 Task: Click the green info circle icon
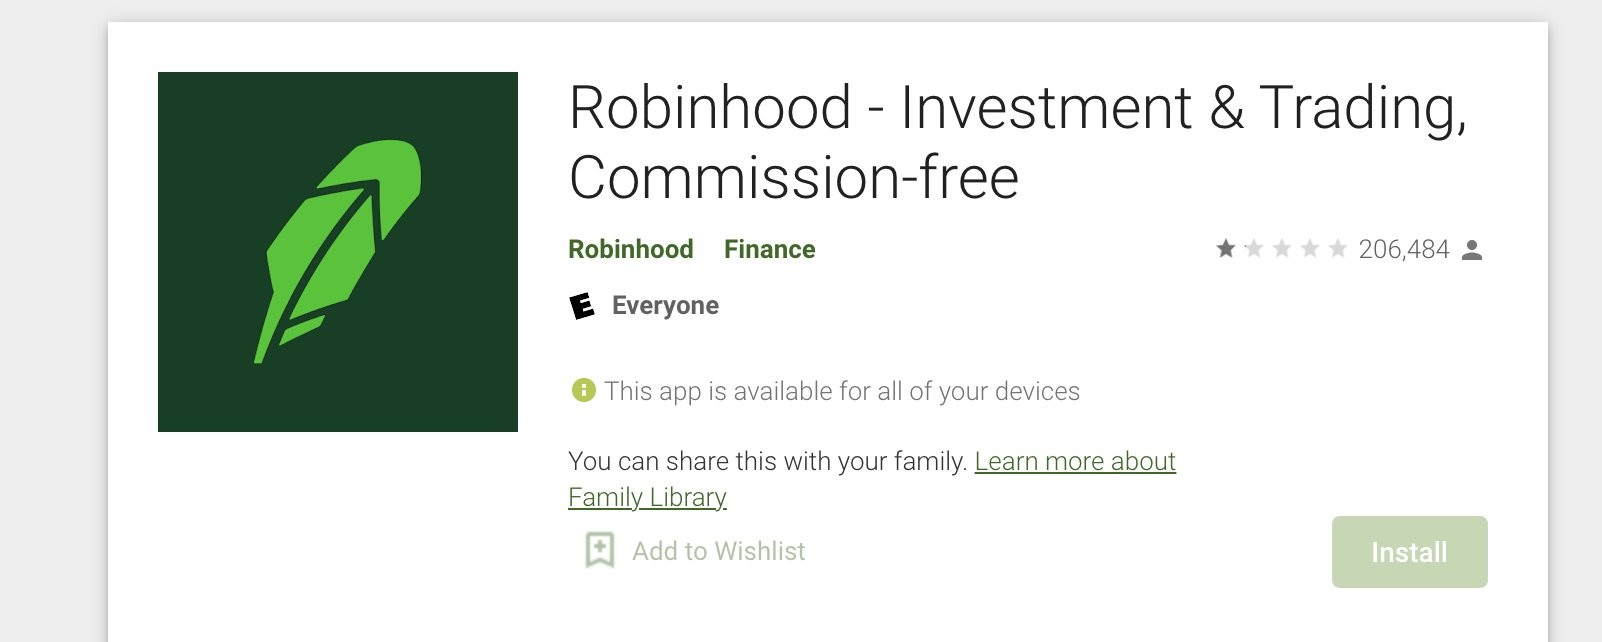click(x=583, y=390)
